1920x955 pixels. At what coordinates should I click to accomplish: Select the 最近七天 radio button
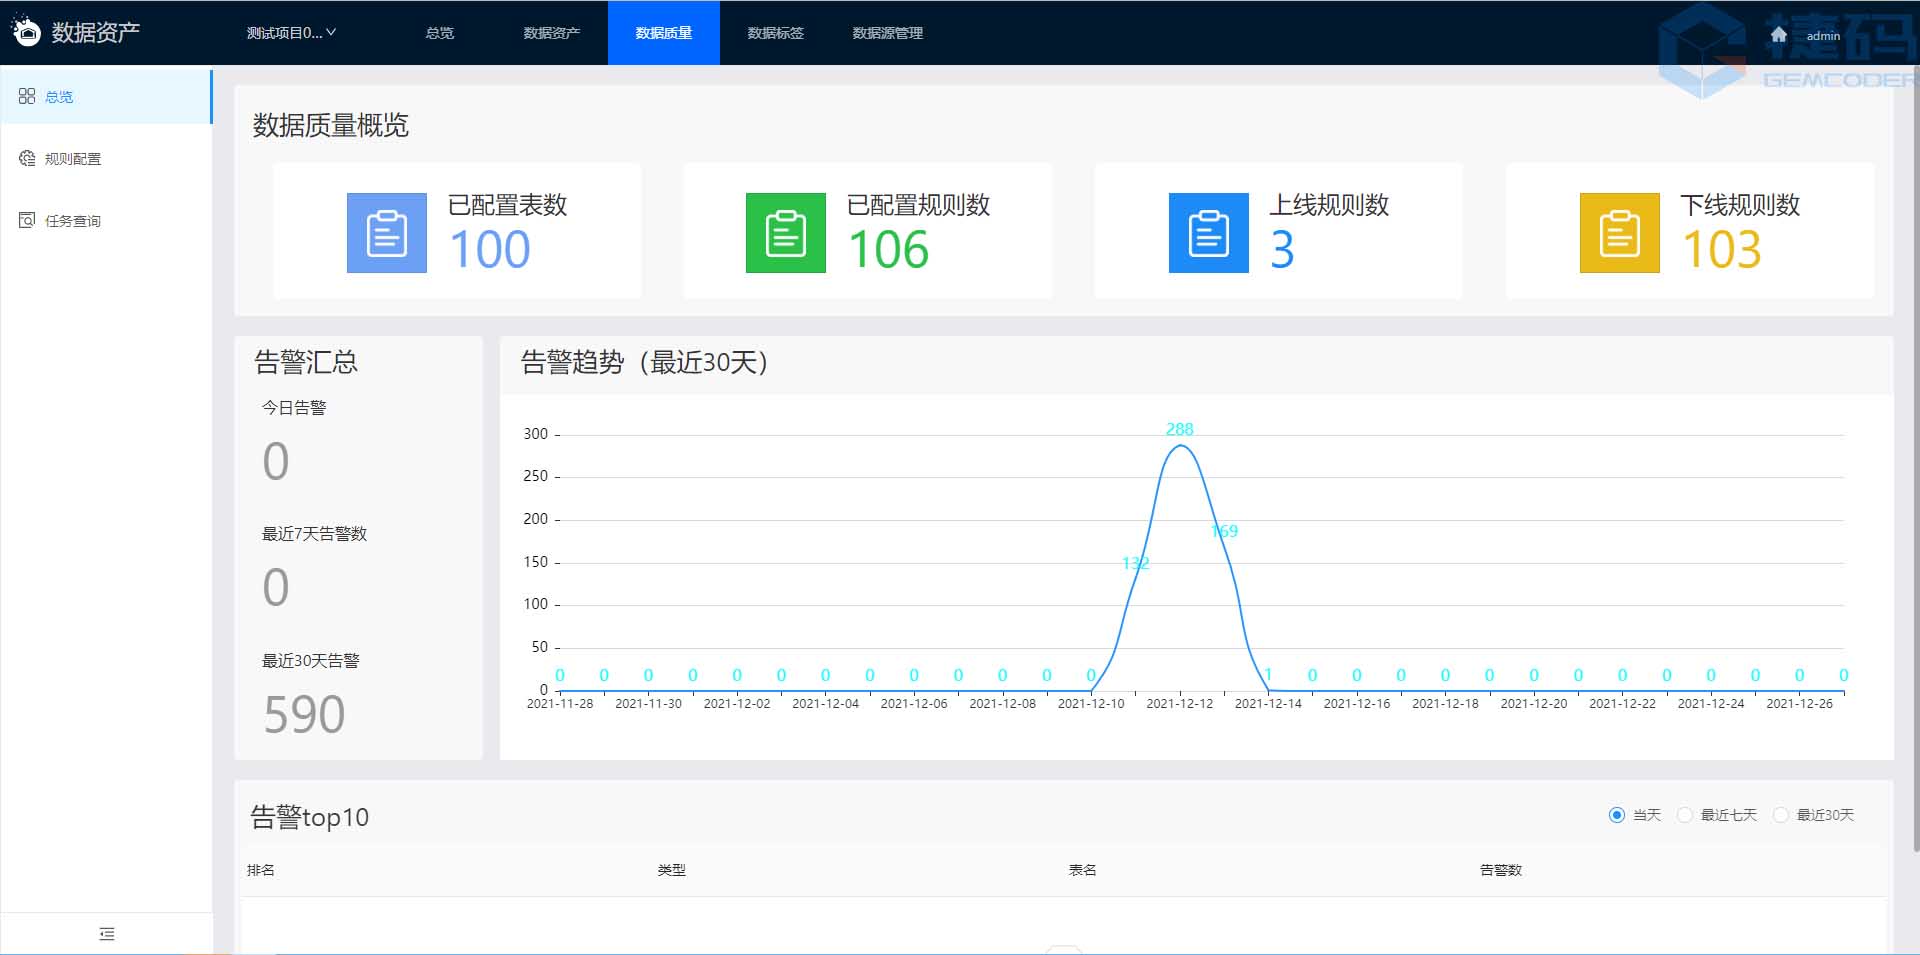(1684, 815)
